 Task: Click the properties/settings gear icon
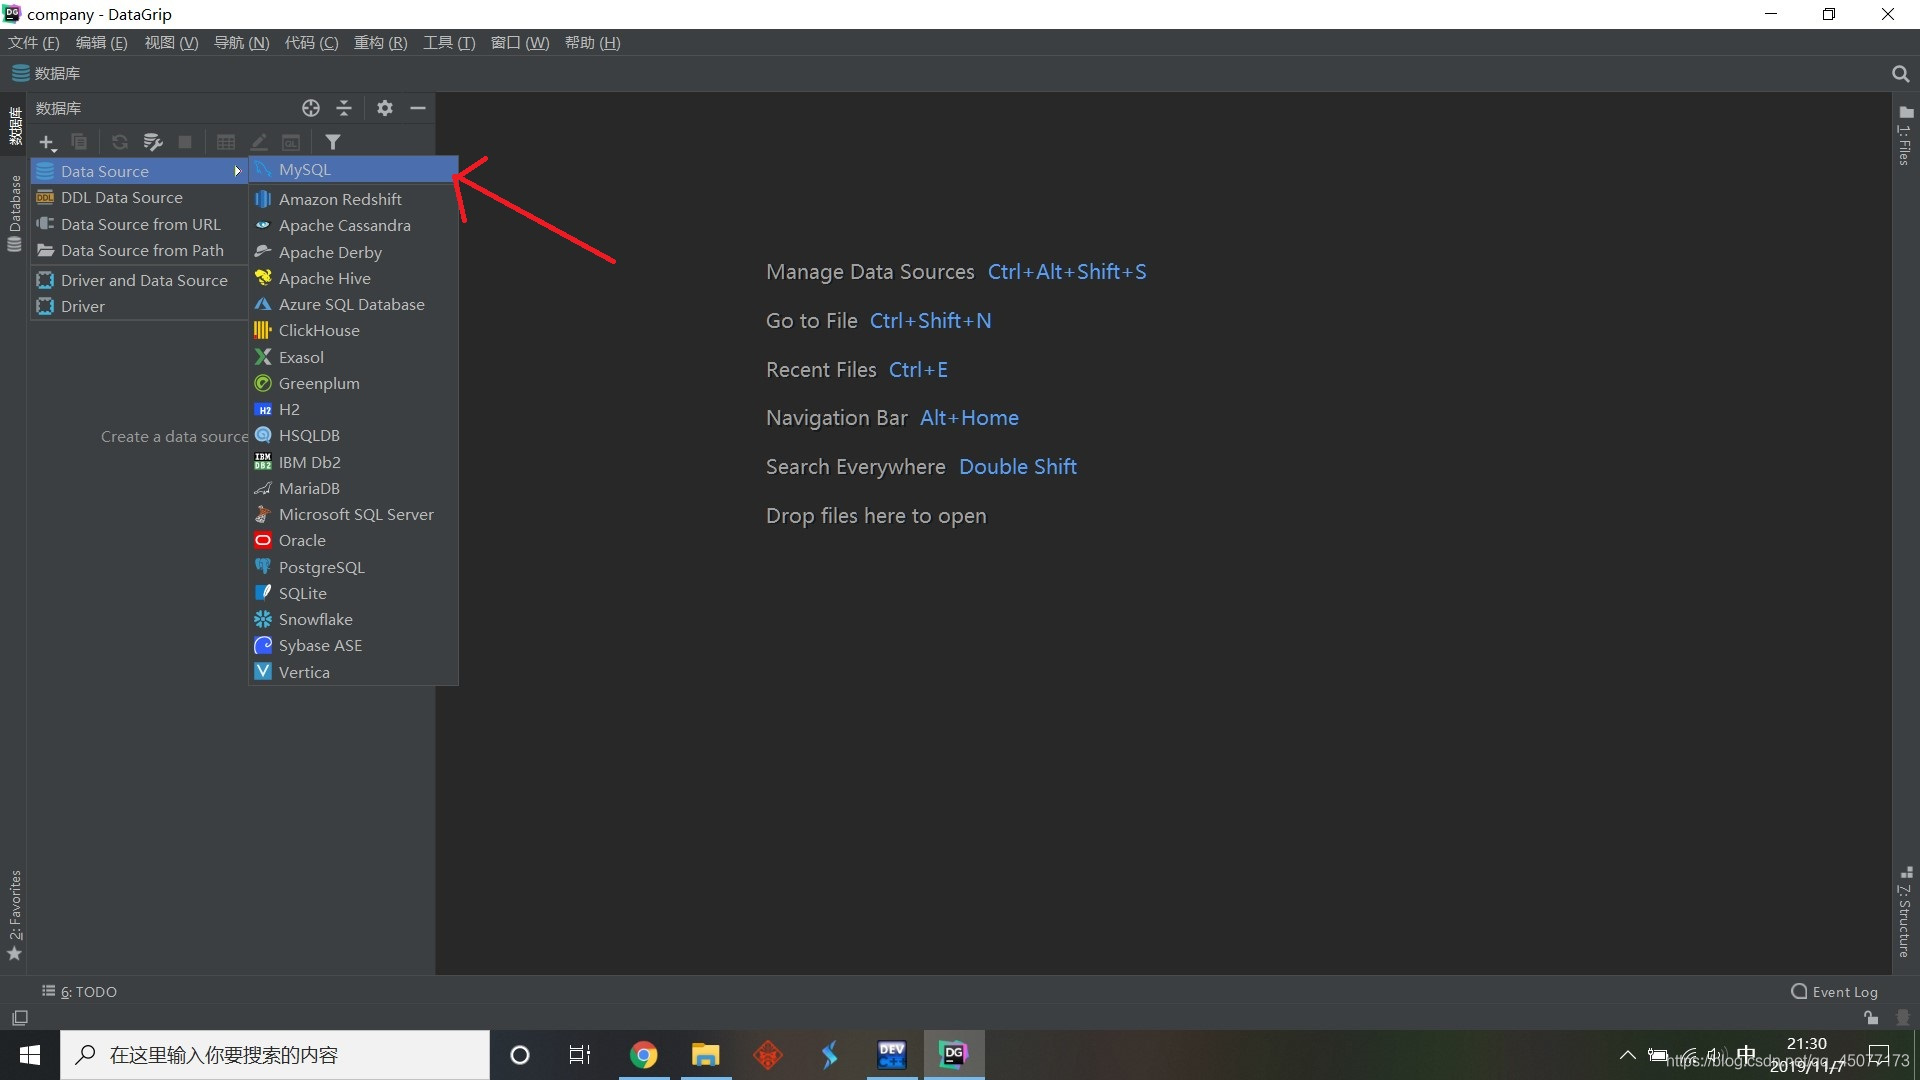384,108
